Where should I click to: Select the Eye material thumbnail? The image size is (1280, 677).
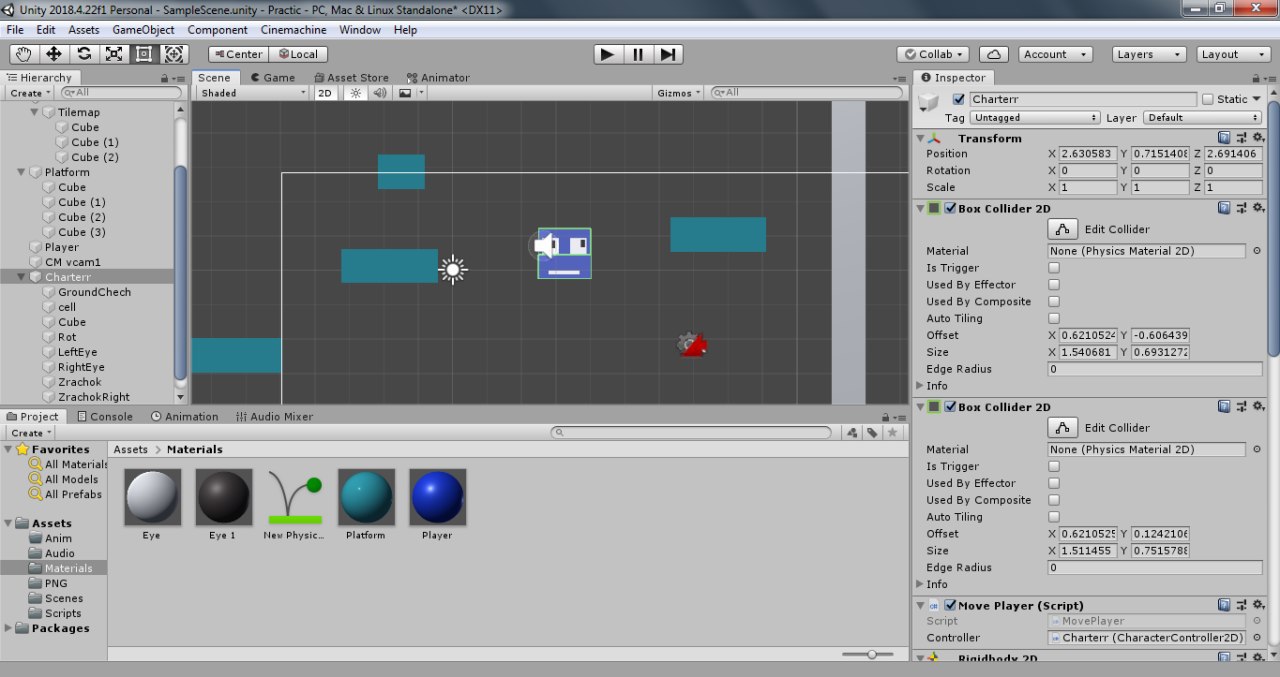tap(152, 497)
